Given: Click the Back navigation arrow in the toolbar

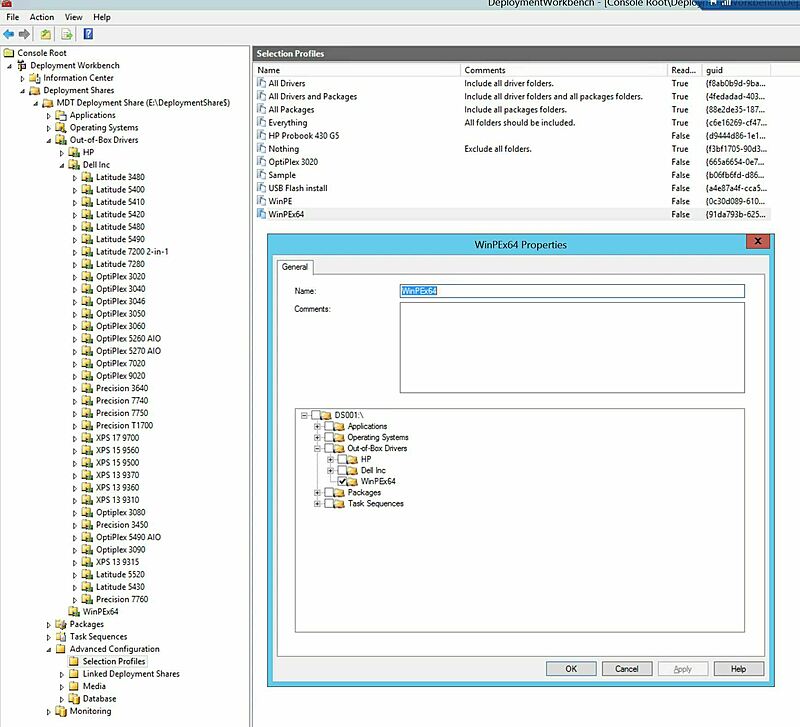Looking at the screenshot, I should point(8,33).
